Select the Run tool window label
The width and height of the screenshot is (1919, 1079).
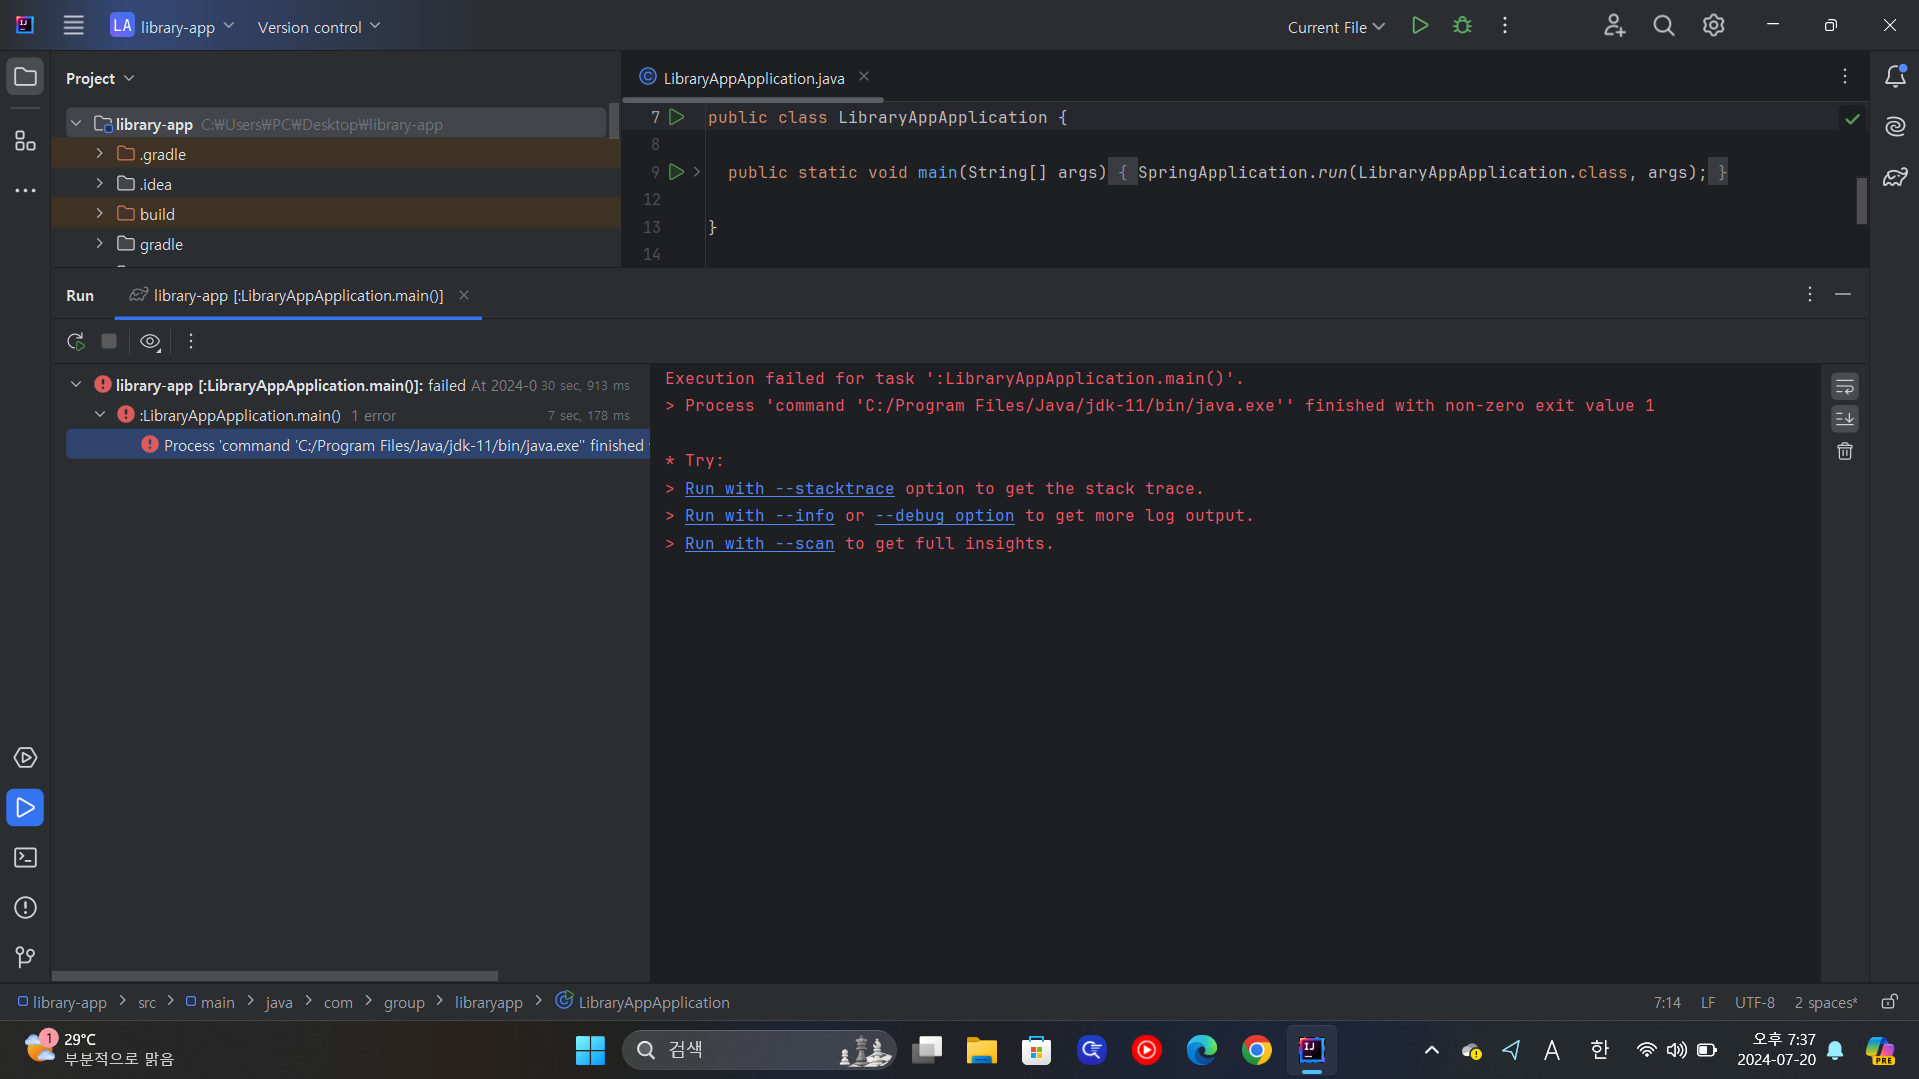[x=80, y=296]
